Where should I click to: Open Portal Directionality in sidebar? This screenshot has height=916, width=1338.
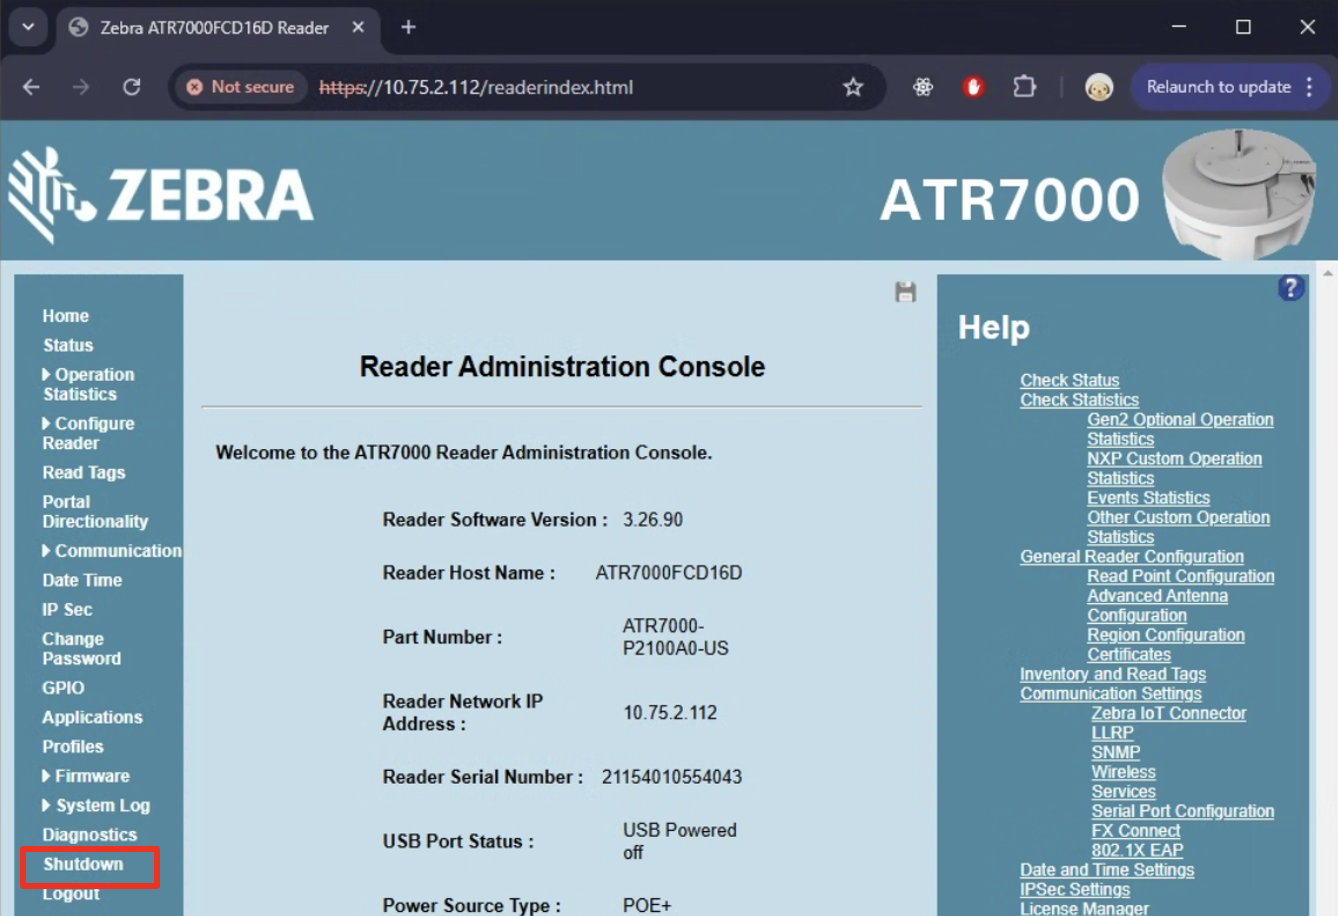95,511
